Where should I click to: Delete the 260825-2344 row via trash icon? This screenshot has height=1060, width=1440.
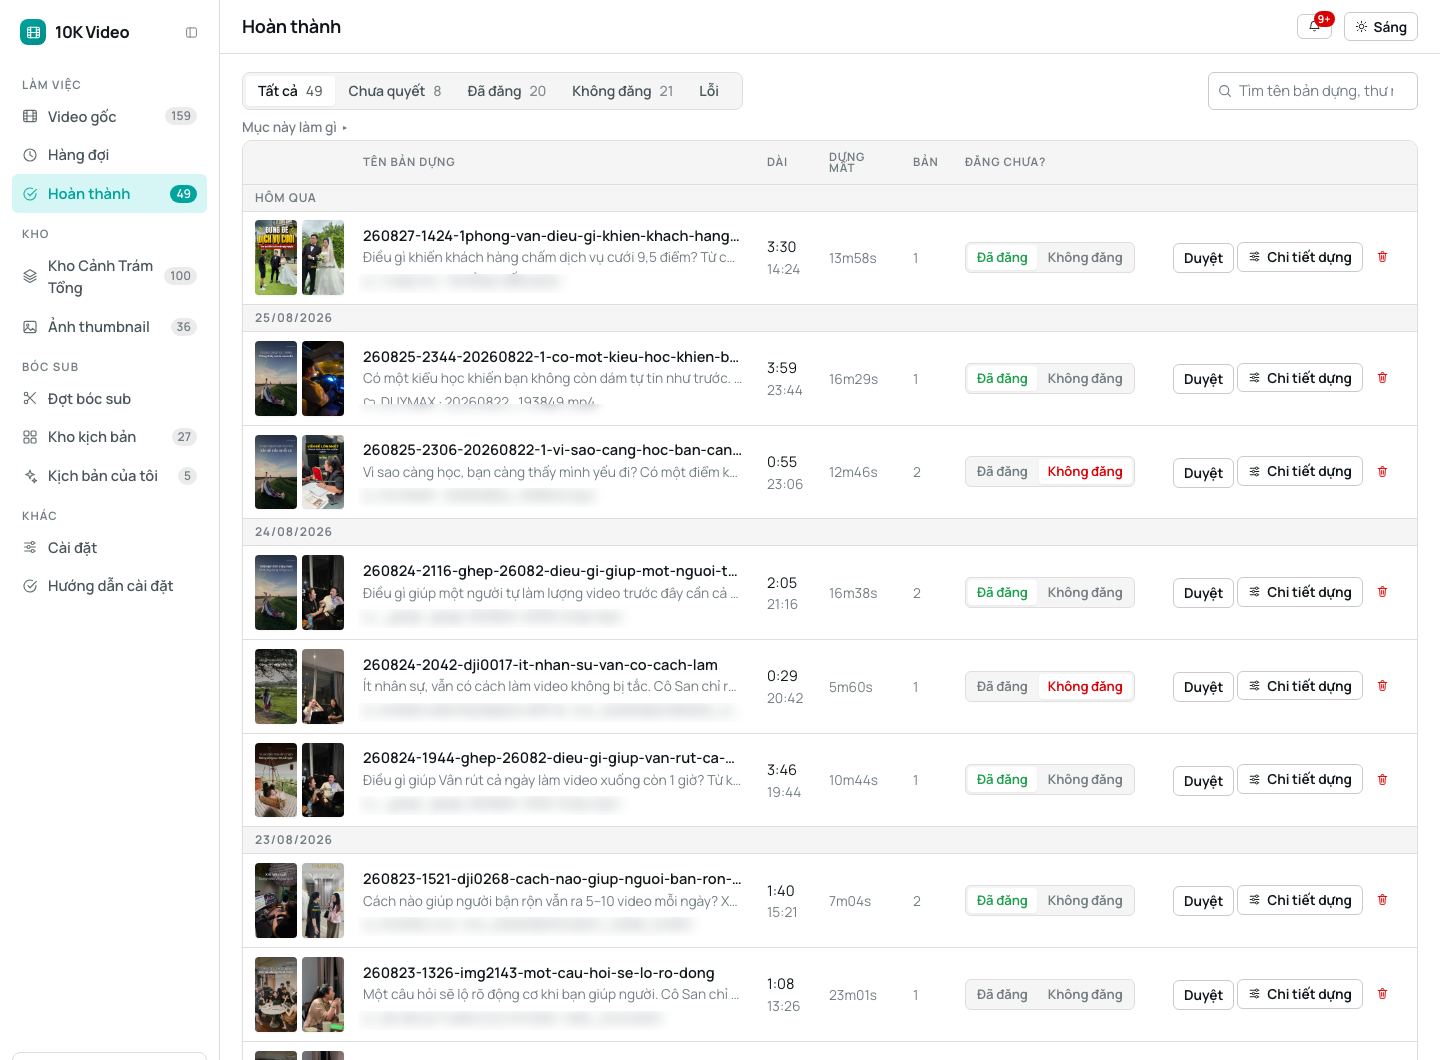pyautogui.click(x=1383, y=378)
